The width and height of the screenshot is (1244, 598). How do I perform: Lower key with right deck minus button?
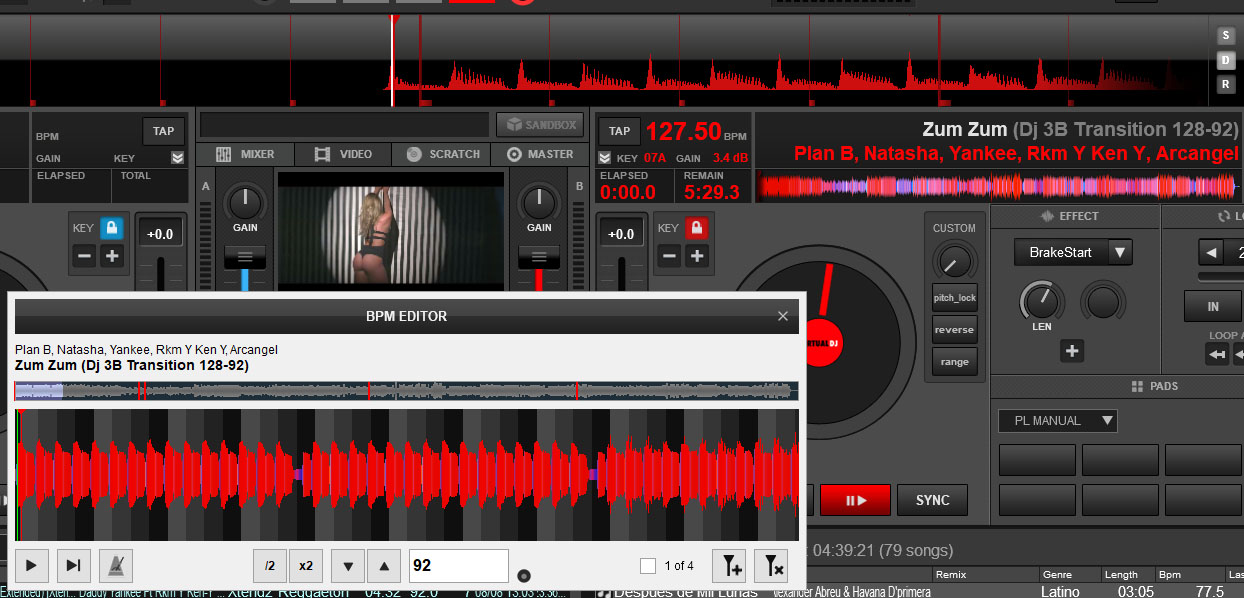[669, 257]
